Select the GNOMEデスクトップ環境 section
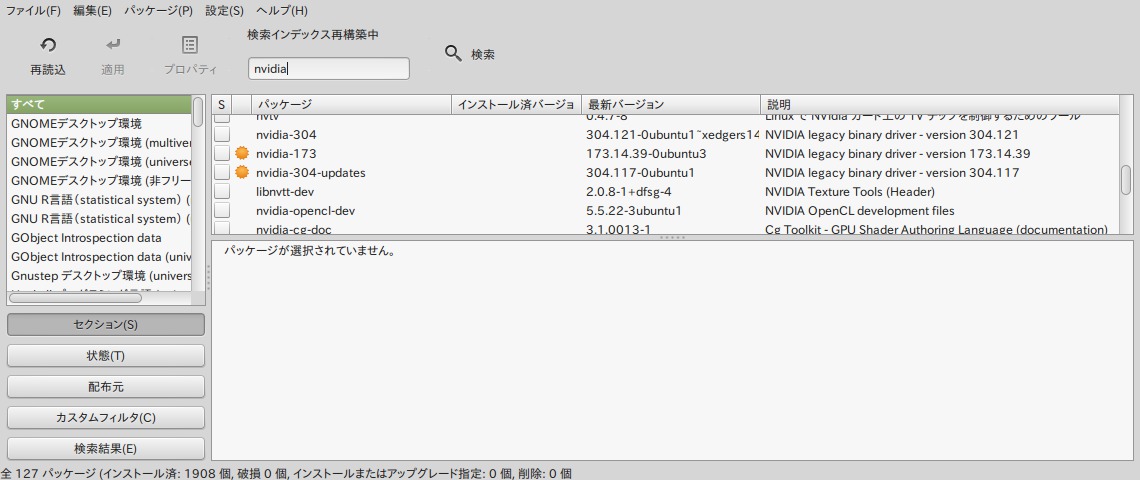This screenshot has width=1140, height=480. pos(99,124)
